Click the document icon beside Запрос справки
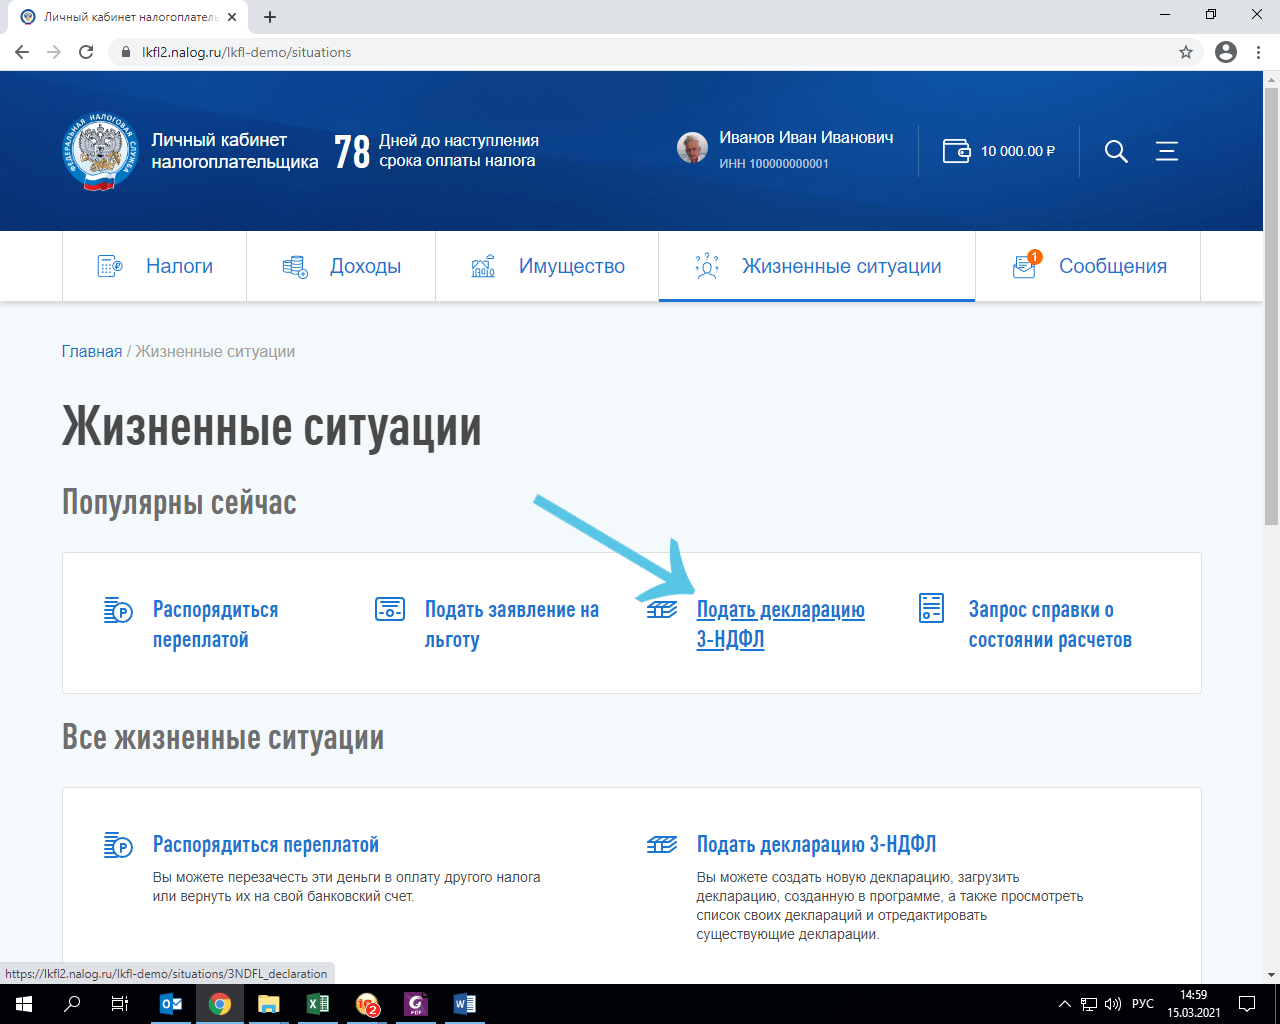This screenshot has height=1024, width=1280. [931, 608]
